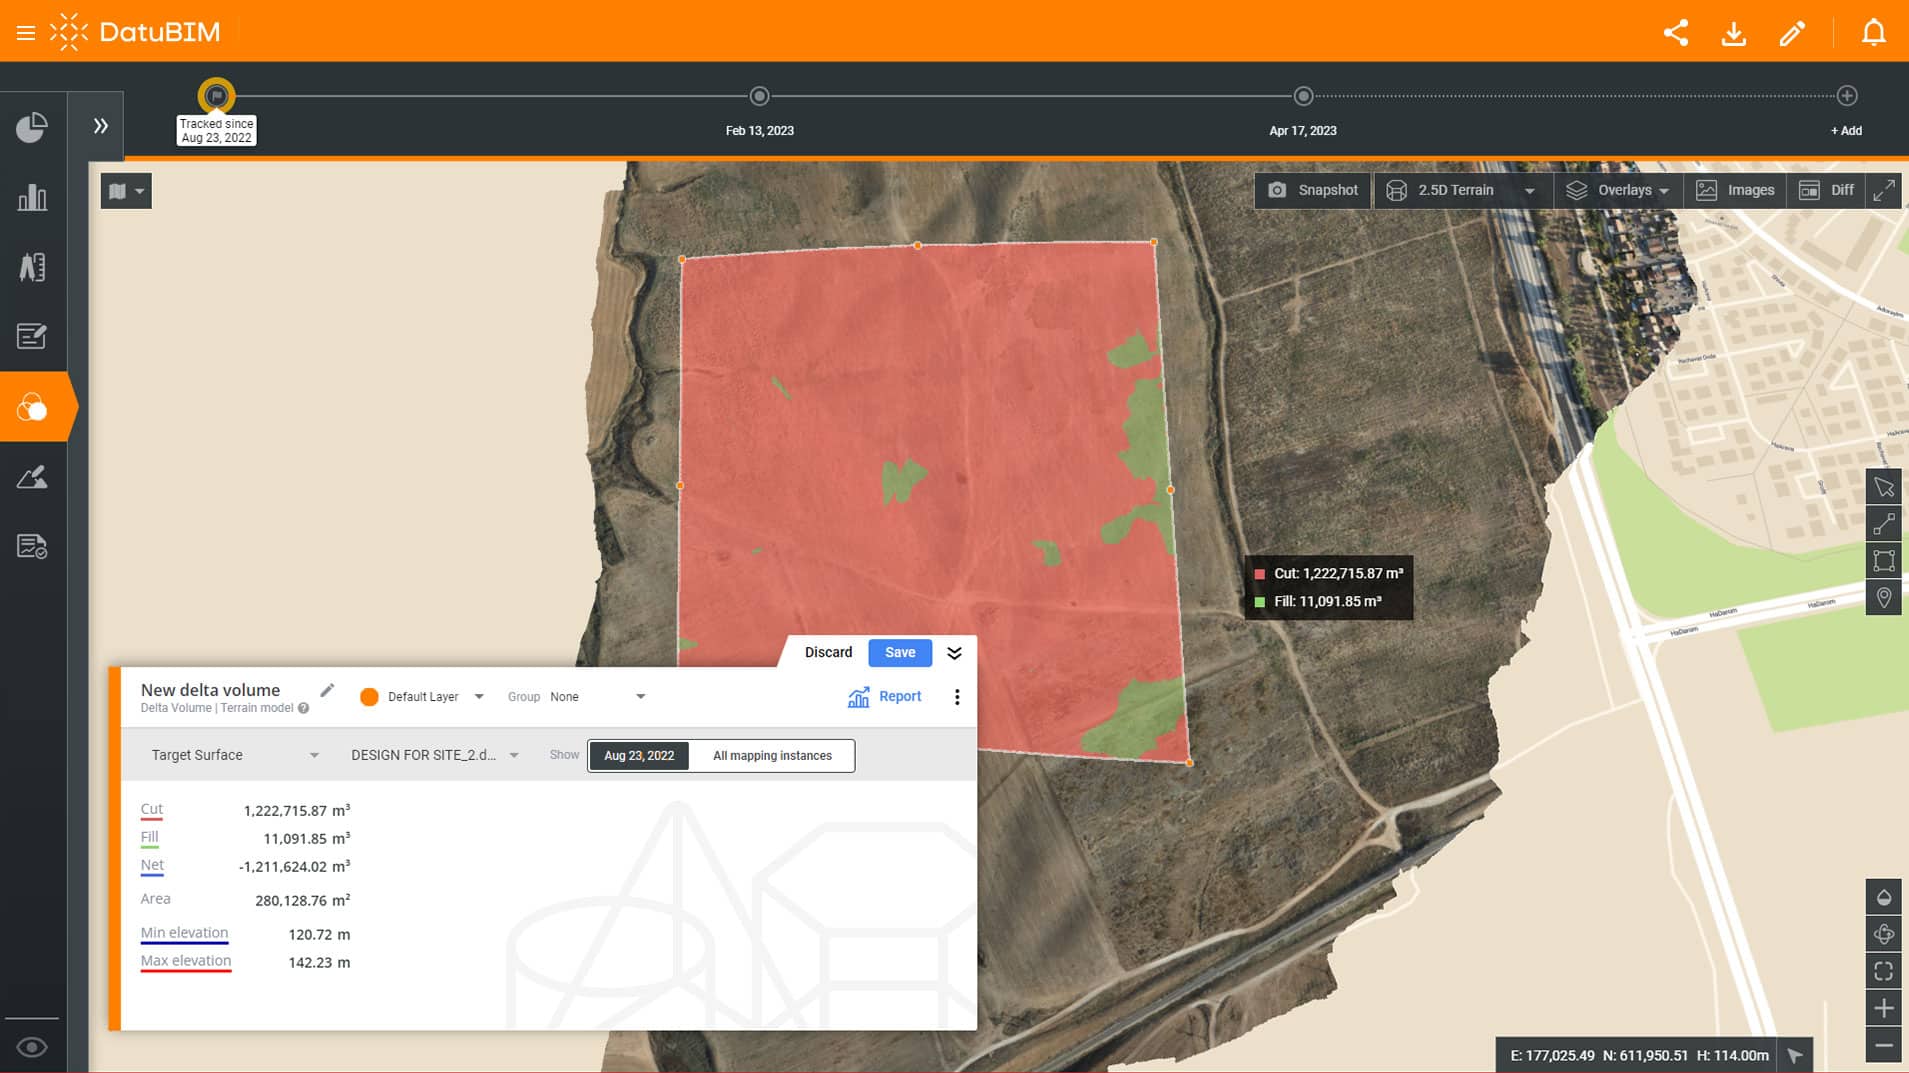Open the hamburger menu
The height and width of the screenshot is (1073, 1909).
click(x=26, y=31)
